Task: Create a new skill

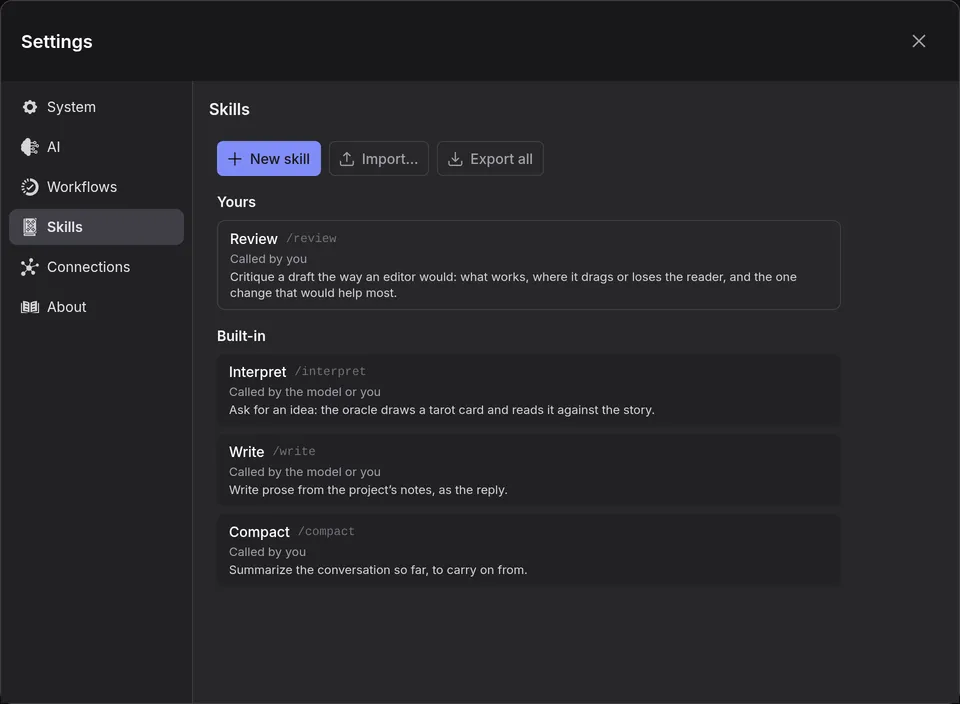Action: (269, 159)
